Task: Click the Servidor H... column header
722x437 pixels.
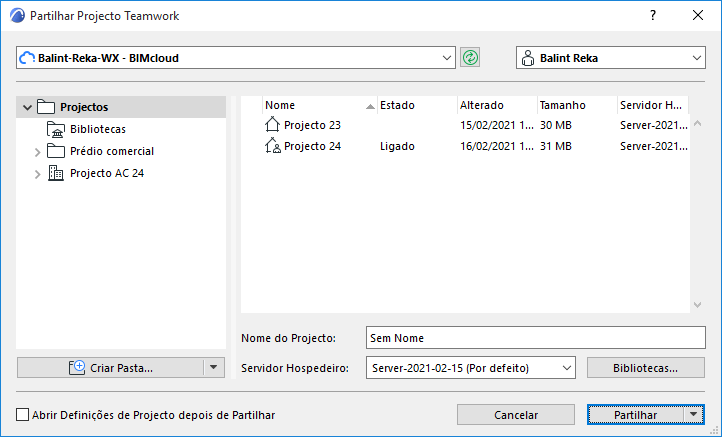Action: pos(652,105)
